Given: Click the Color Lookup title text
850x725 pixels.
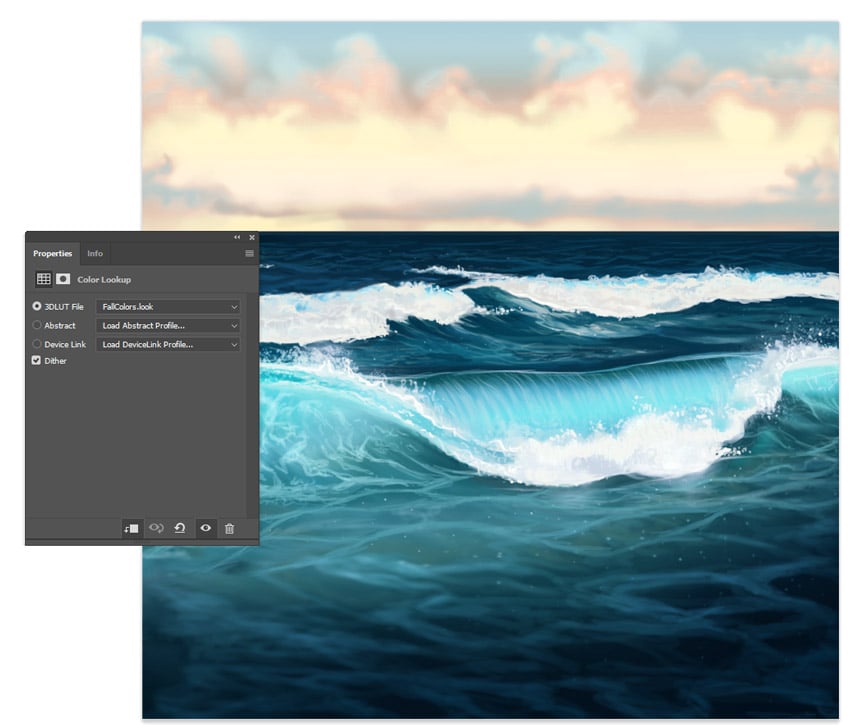Looking at the screenshot, I should point(104,279).
